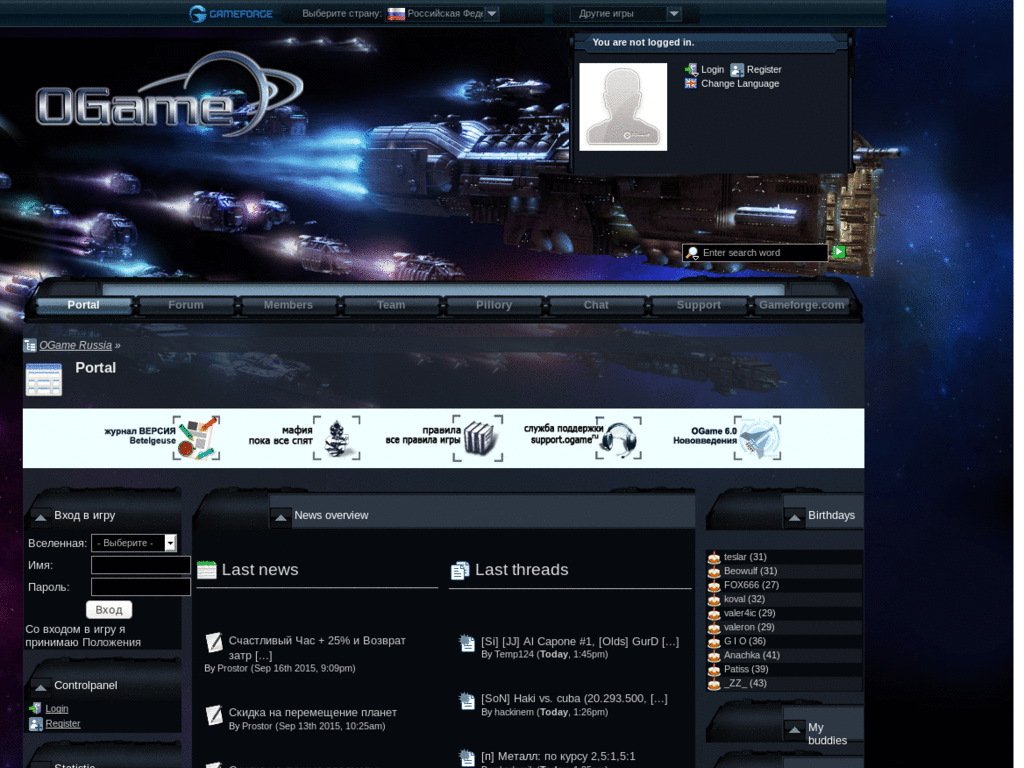Open the Выберите страну country dropdown

443,14
